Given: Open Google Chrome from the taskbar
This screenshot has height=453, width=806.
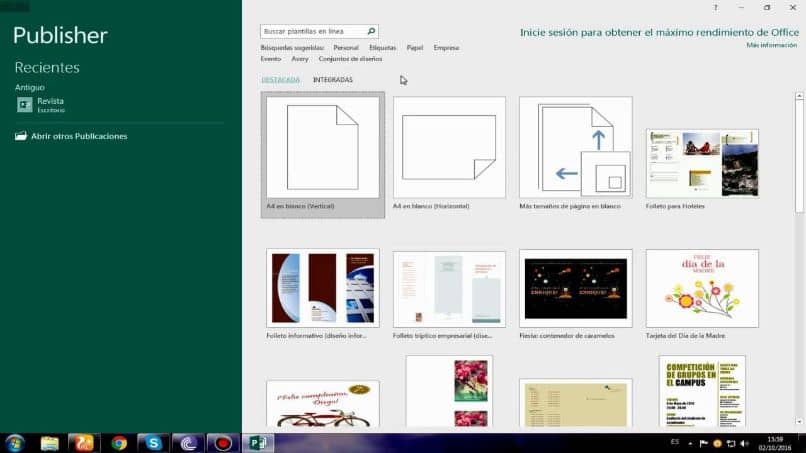Looking at the screenshot, I should point(119,443).
